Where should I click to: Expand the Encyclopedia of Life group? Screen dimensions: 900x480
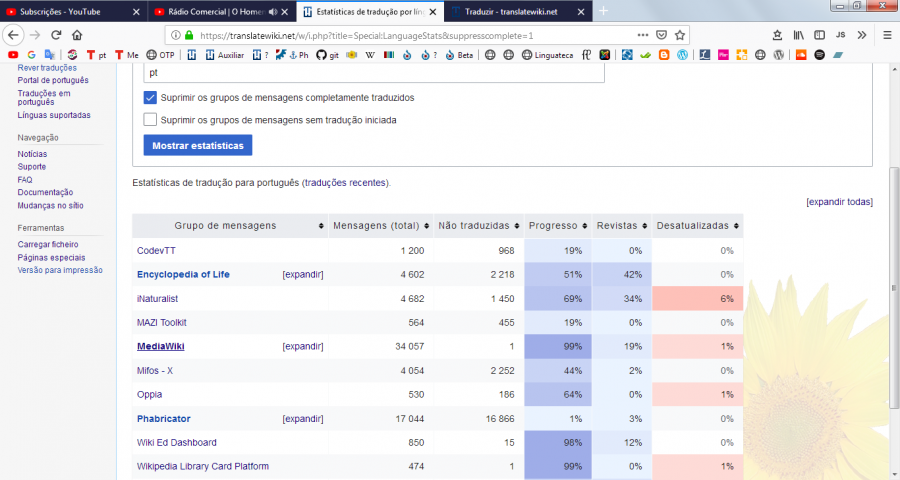pyautogui.click(x=302, y=274)
